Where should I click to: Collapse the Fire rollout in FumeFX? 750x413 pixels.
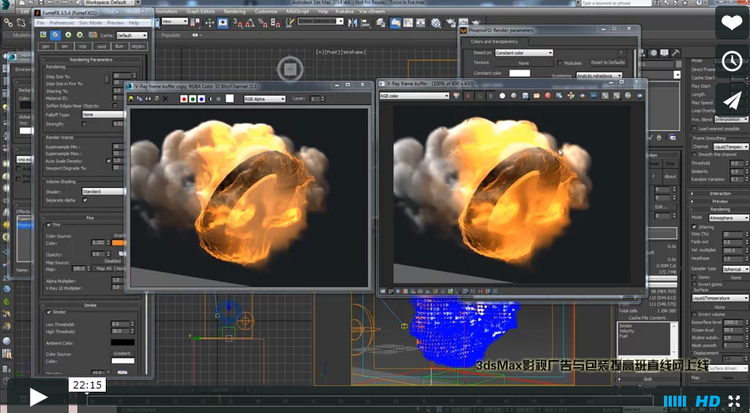point(91,218)
